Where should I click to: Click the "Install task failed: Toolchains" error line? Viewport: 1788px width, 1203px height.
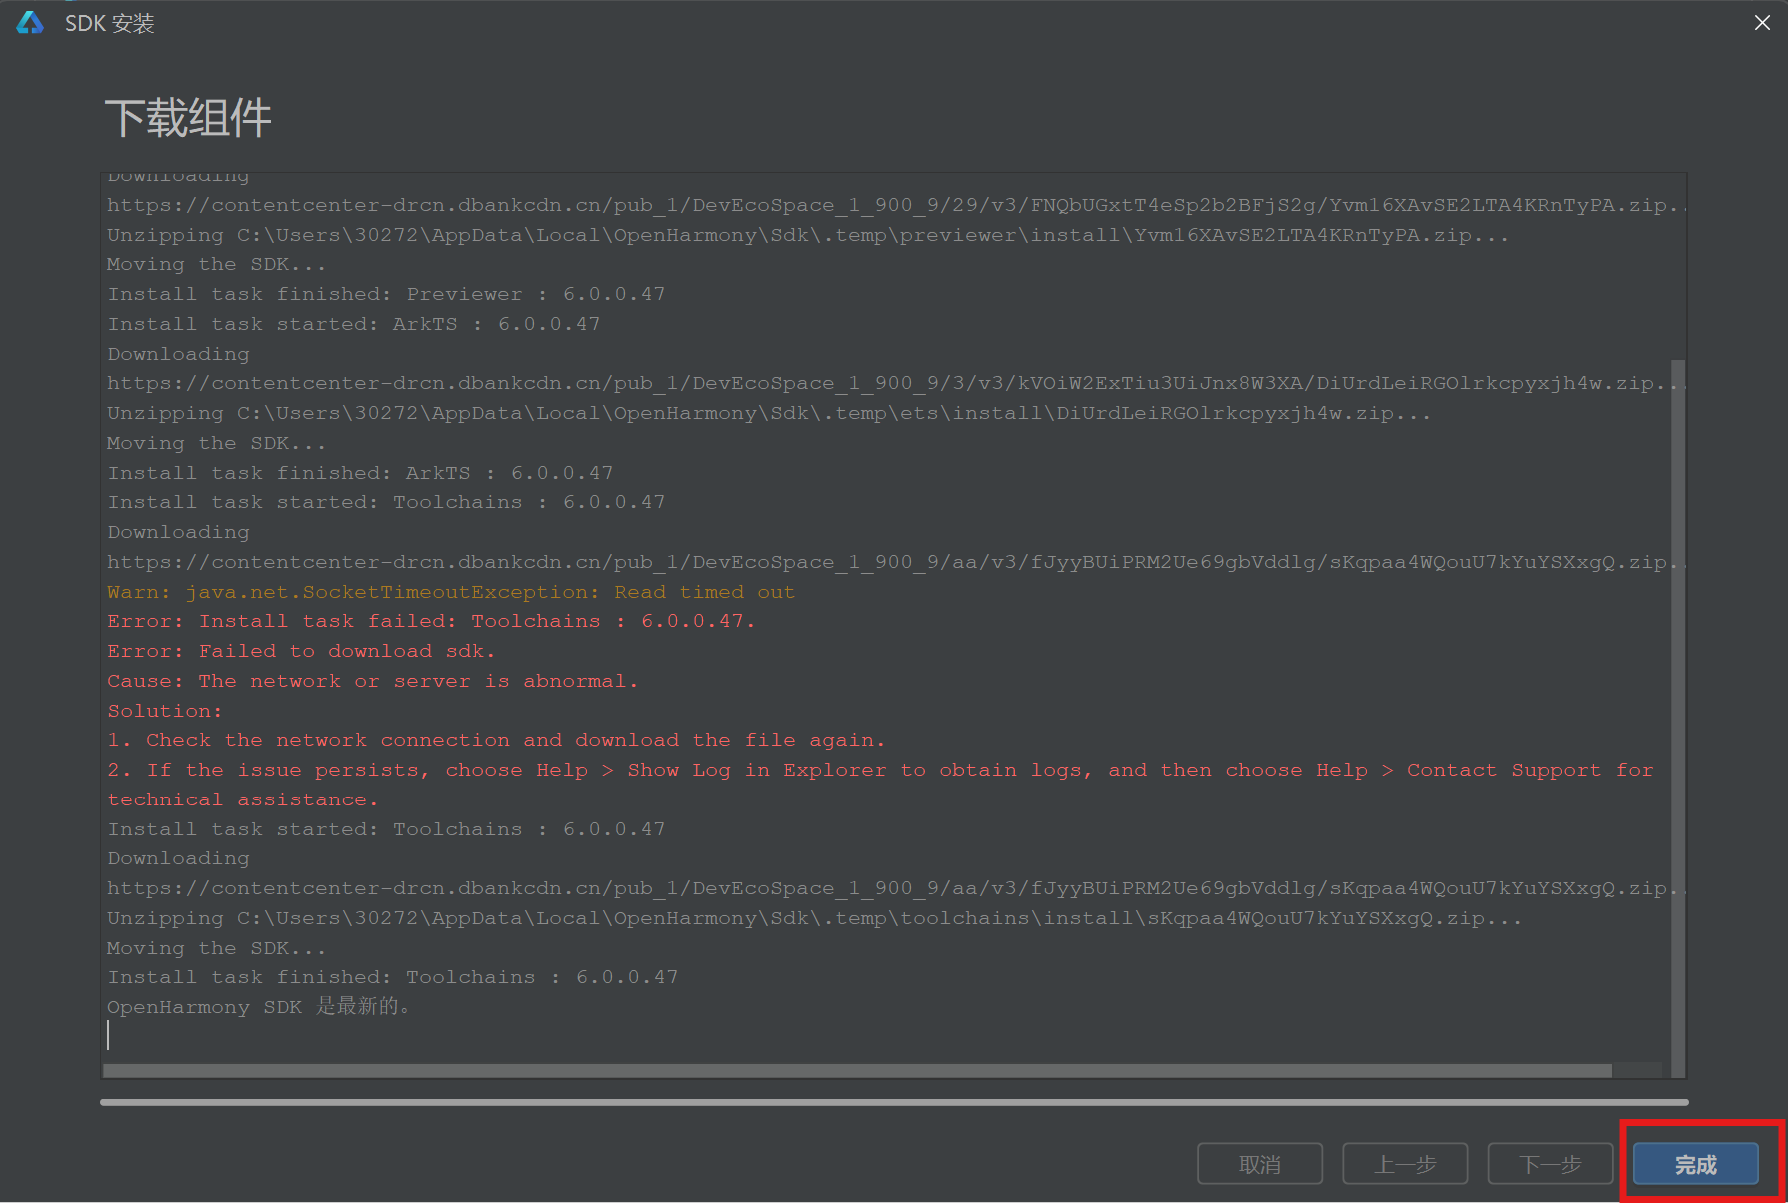point(430,621)
